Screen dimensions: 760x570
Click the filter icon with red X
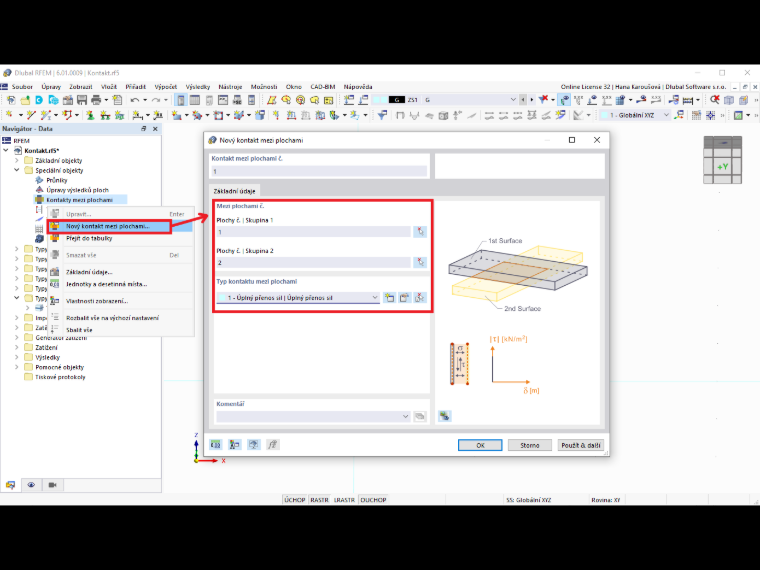[544, 100]
